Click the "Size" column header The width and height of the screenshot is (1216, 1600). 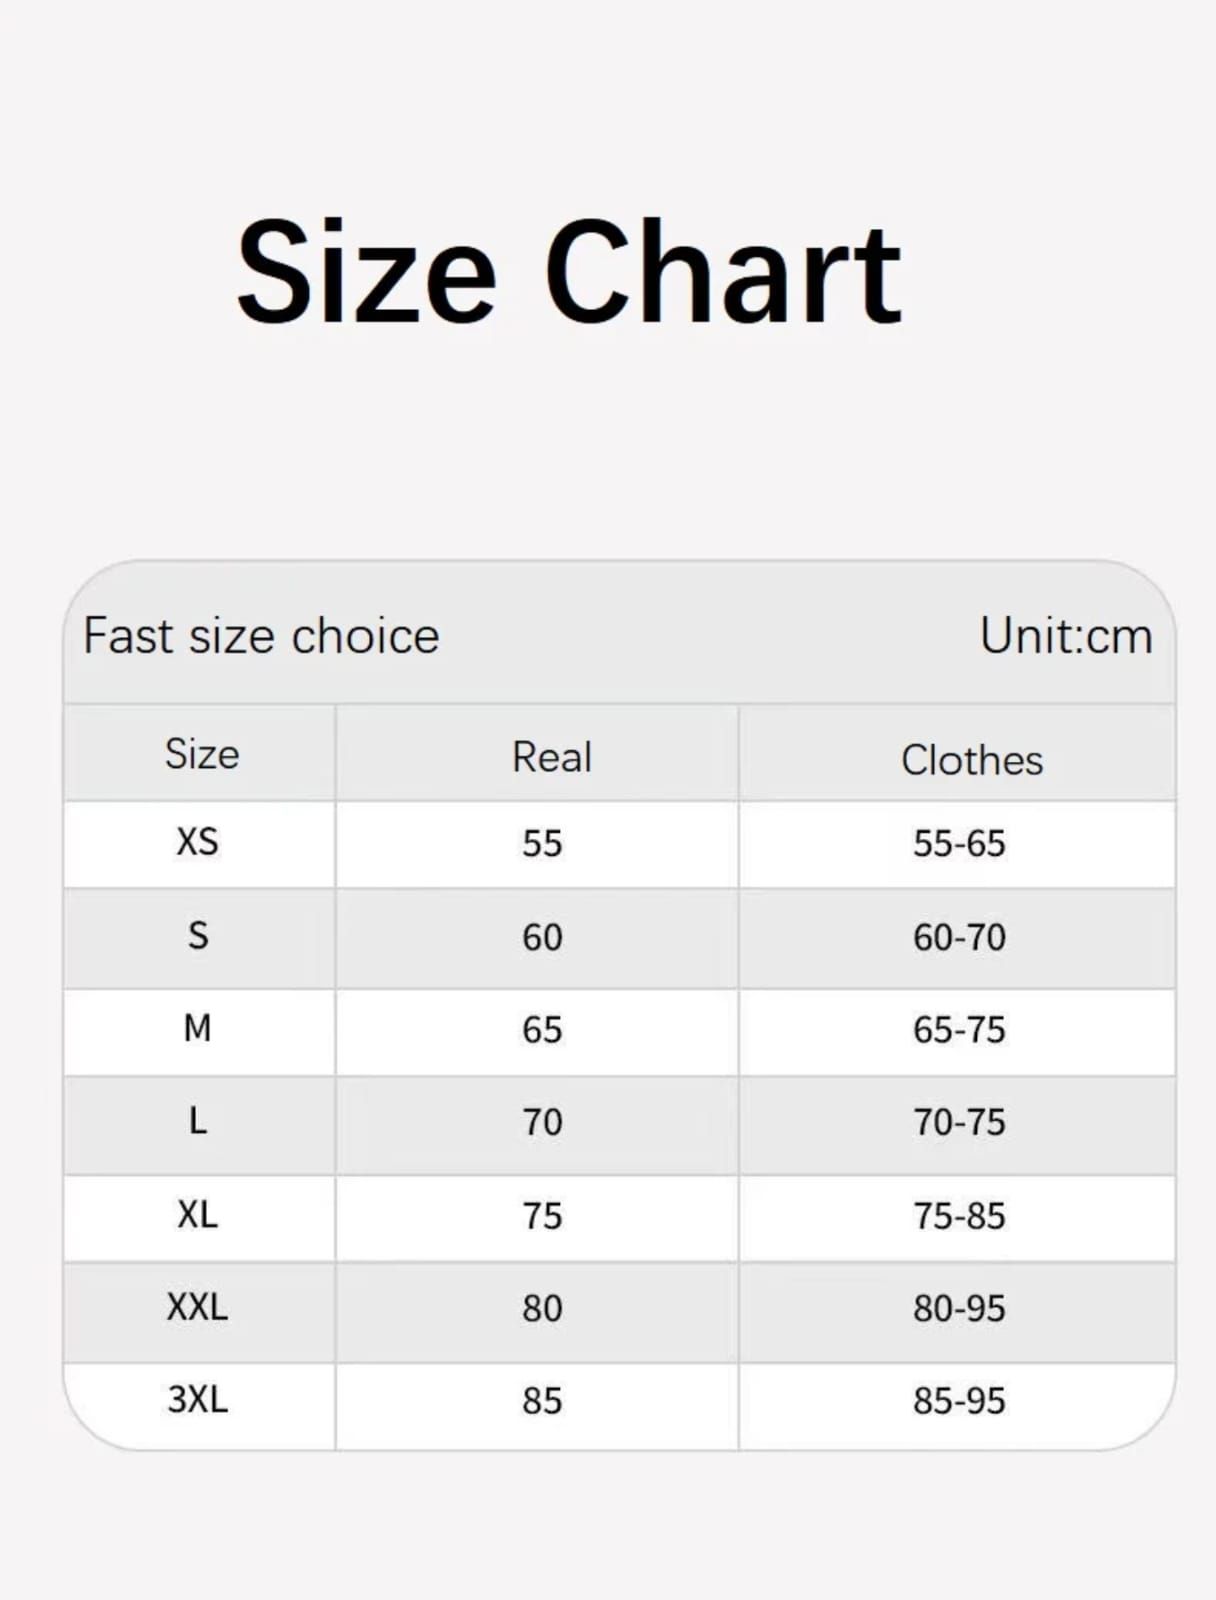pos(201,754)
